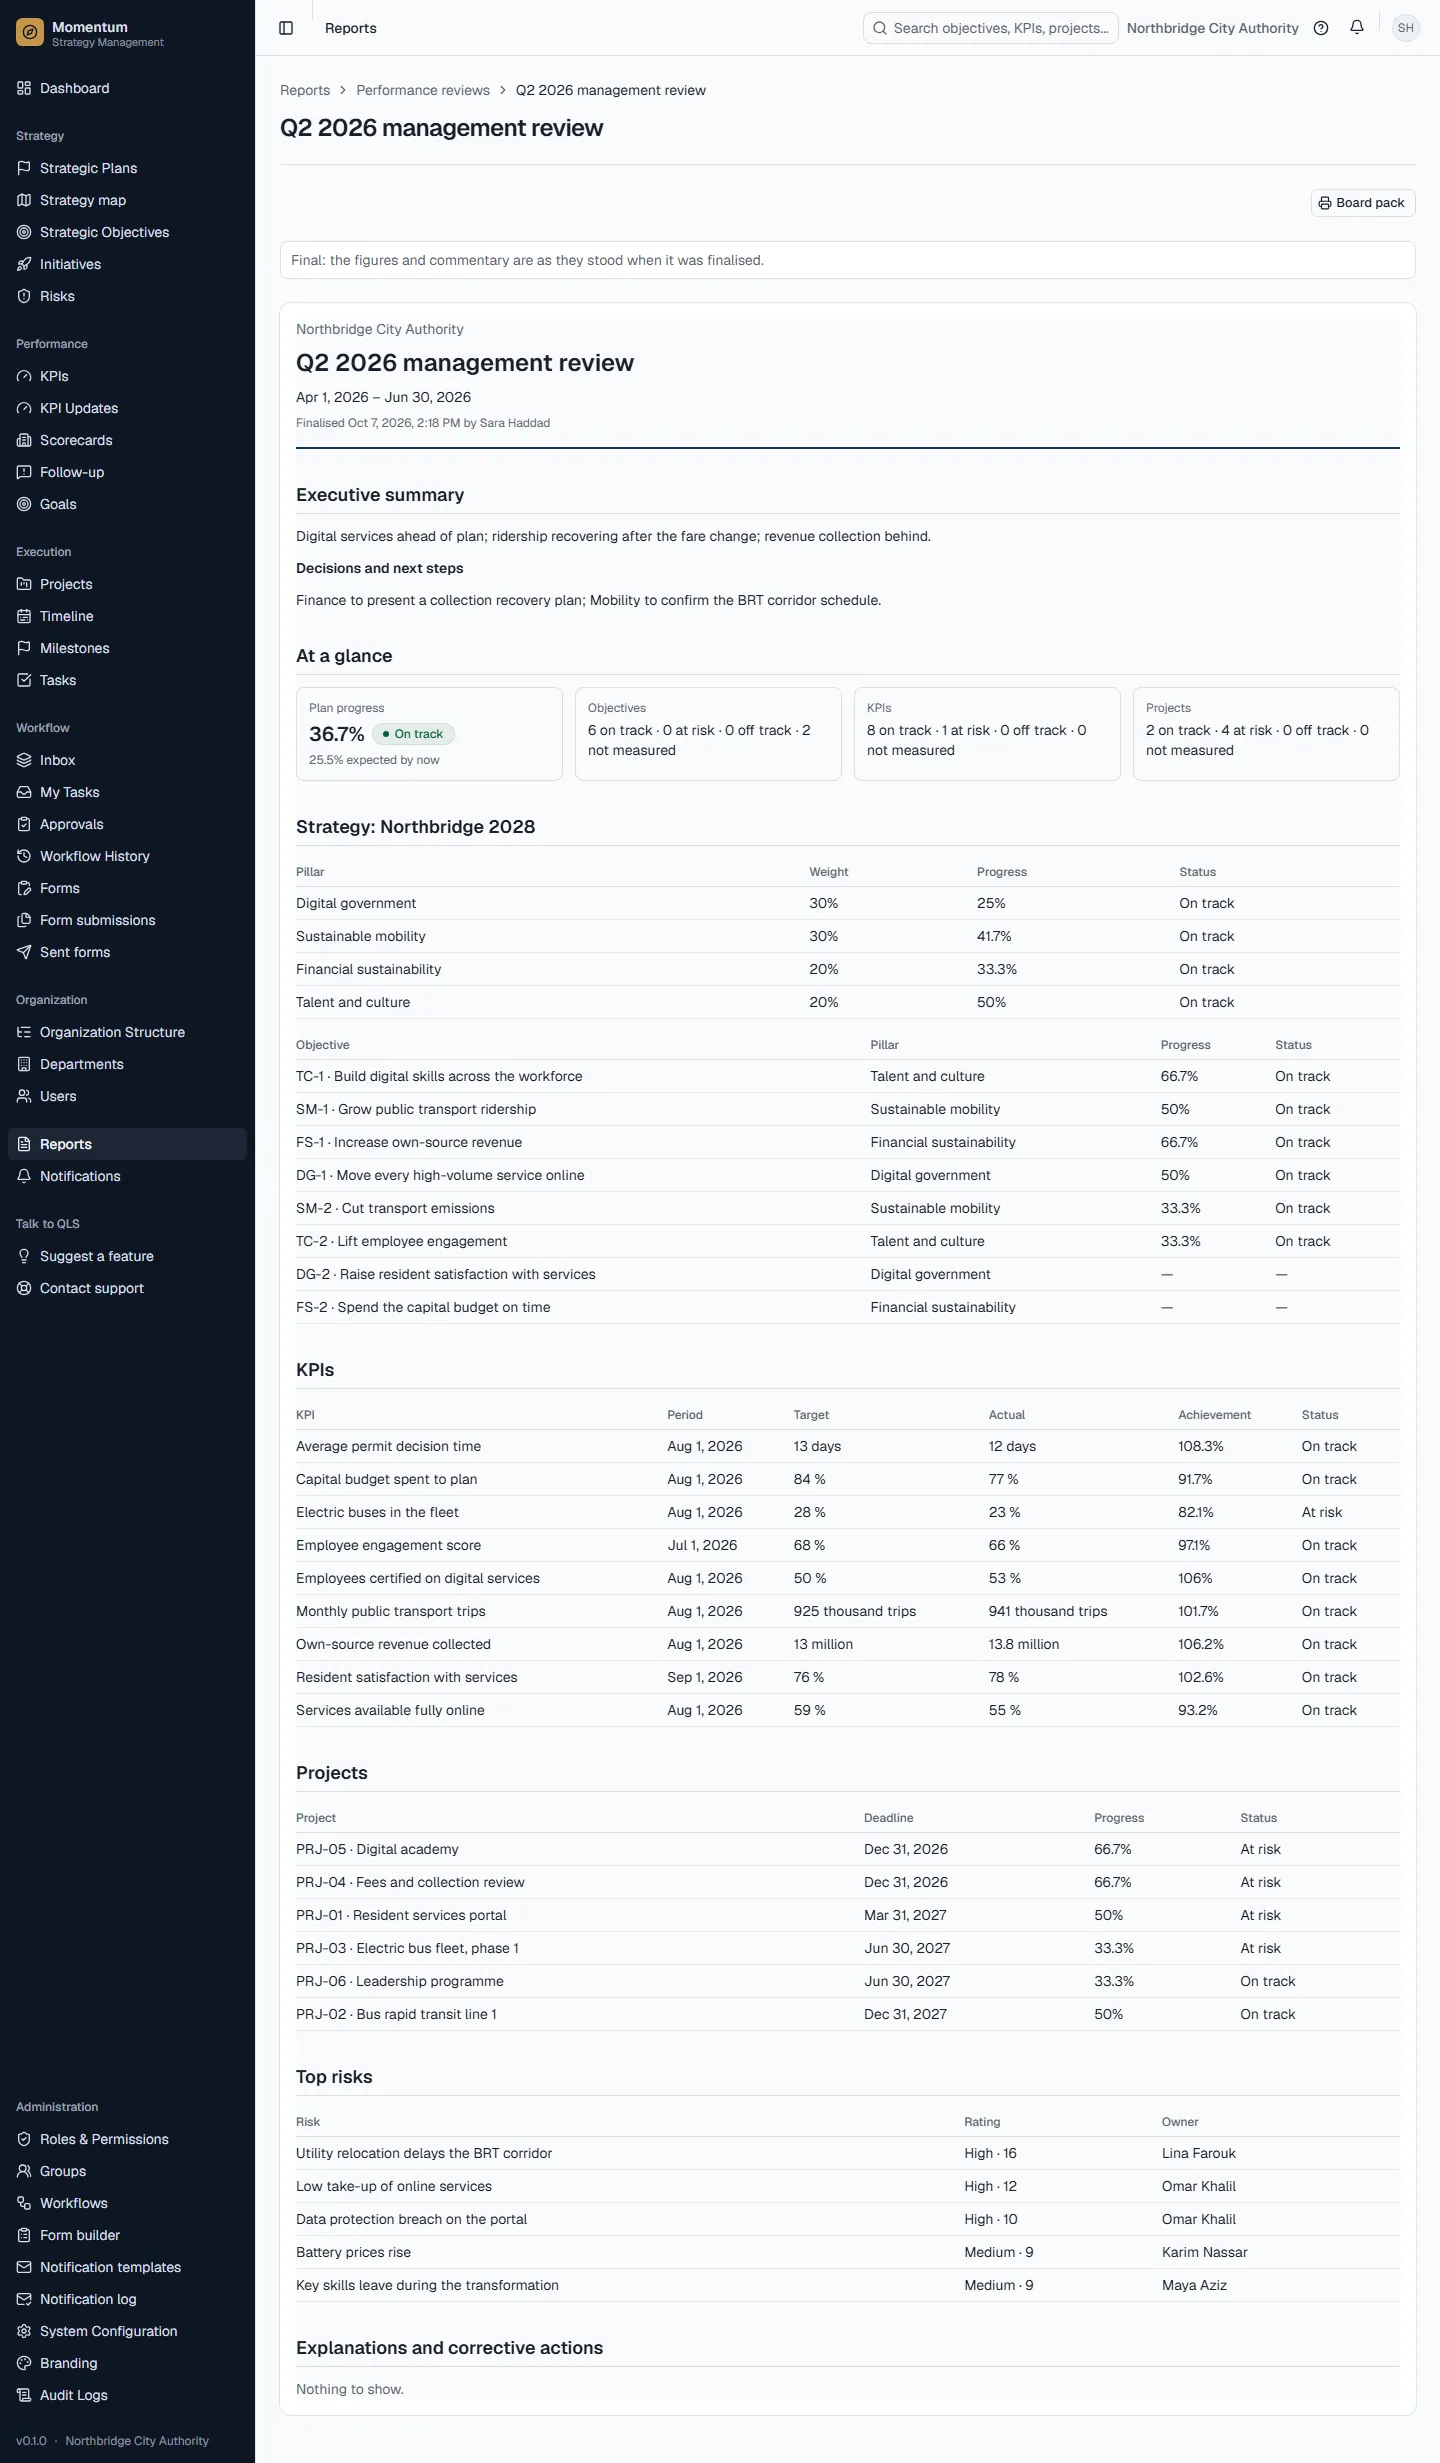The image size is (1440, 2463).
Task: Go to Strategic Objectives page
Action: [x=127, y=232]
